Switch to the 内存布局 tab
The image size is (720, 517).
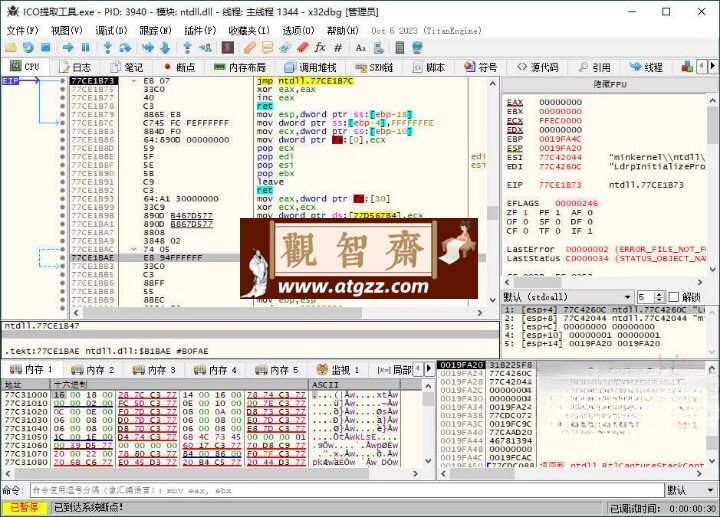click(x=240, y=67)
